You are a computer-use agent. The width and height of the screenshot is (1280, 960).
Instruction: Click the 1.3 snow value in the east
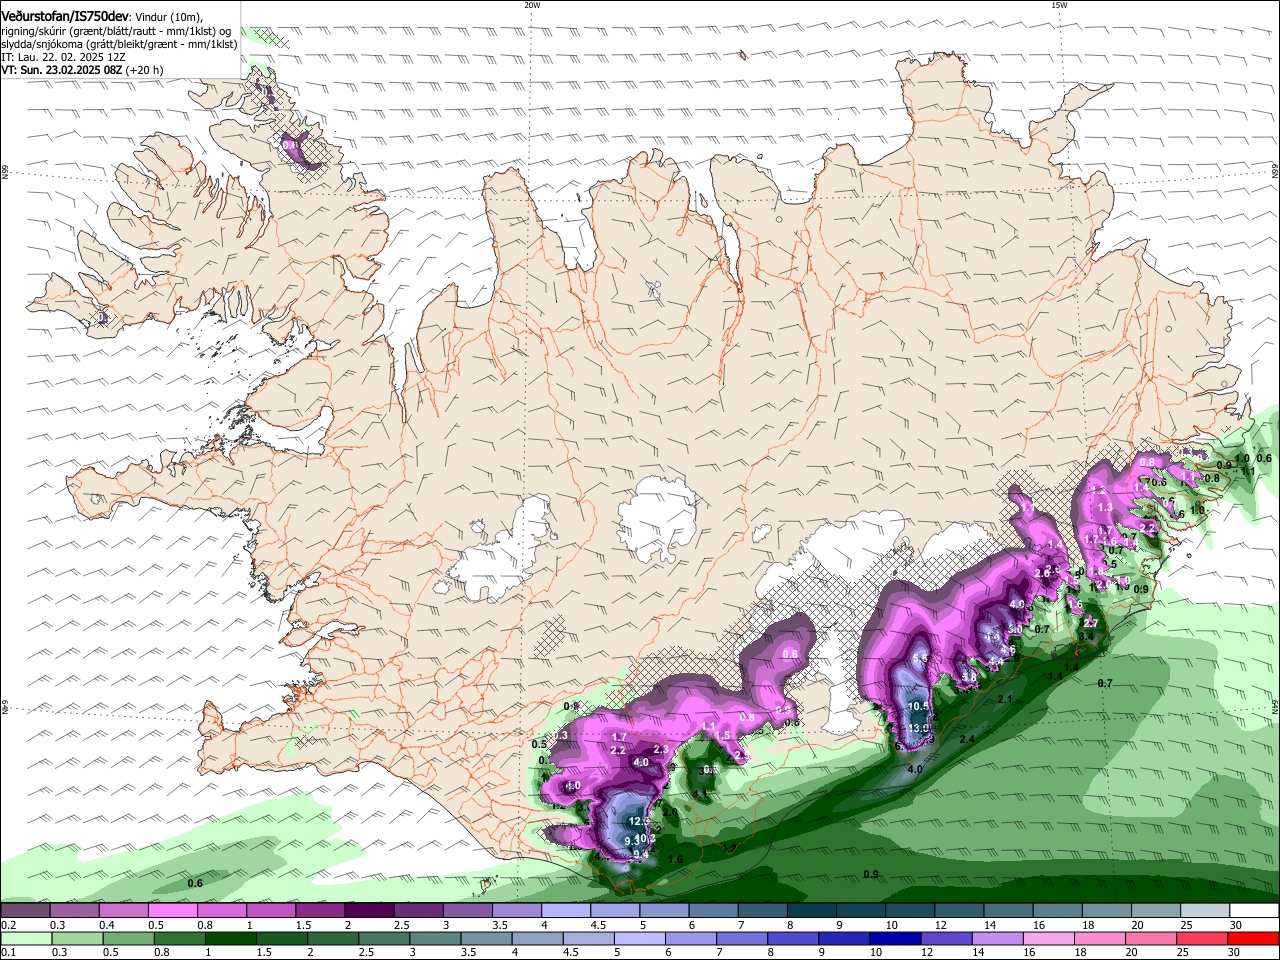click(x=1105, y=507)
